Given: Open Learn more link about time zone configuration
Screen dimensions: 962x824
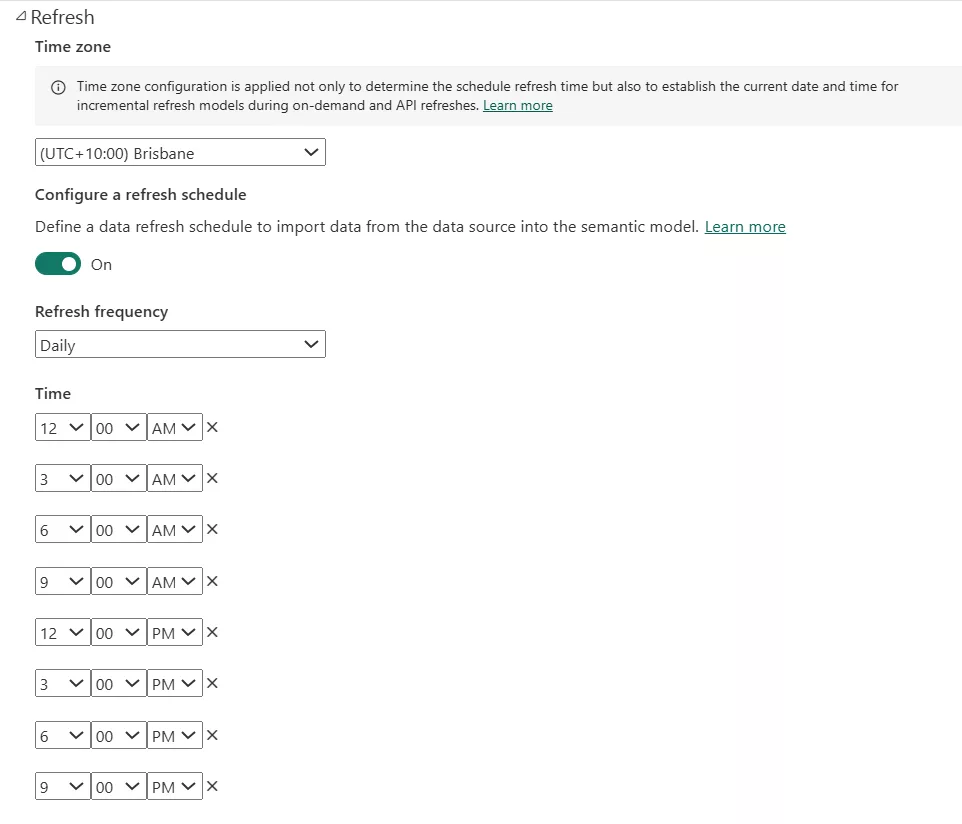Looking at the screenshot, I should [x=518, y=106].
